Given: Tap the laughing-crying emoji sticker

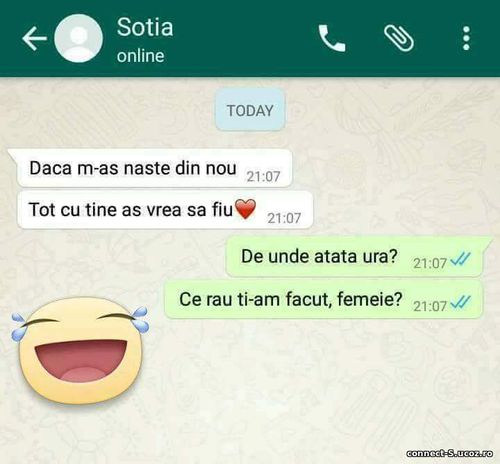Looking at the screenshot, I should [80, 350].
